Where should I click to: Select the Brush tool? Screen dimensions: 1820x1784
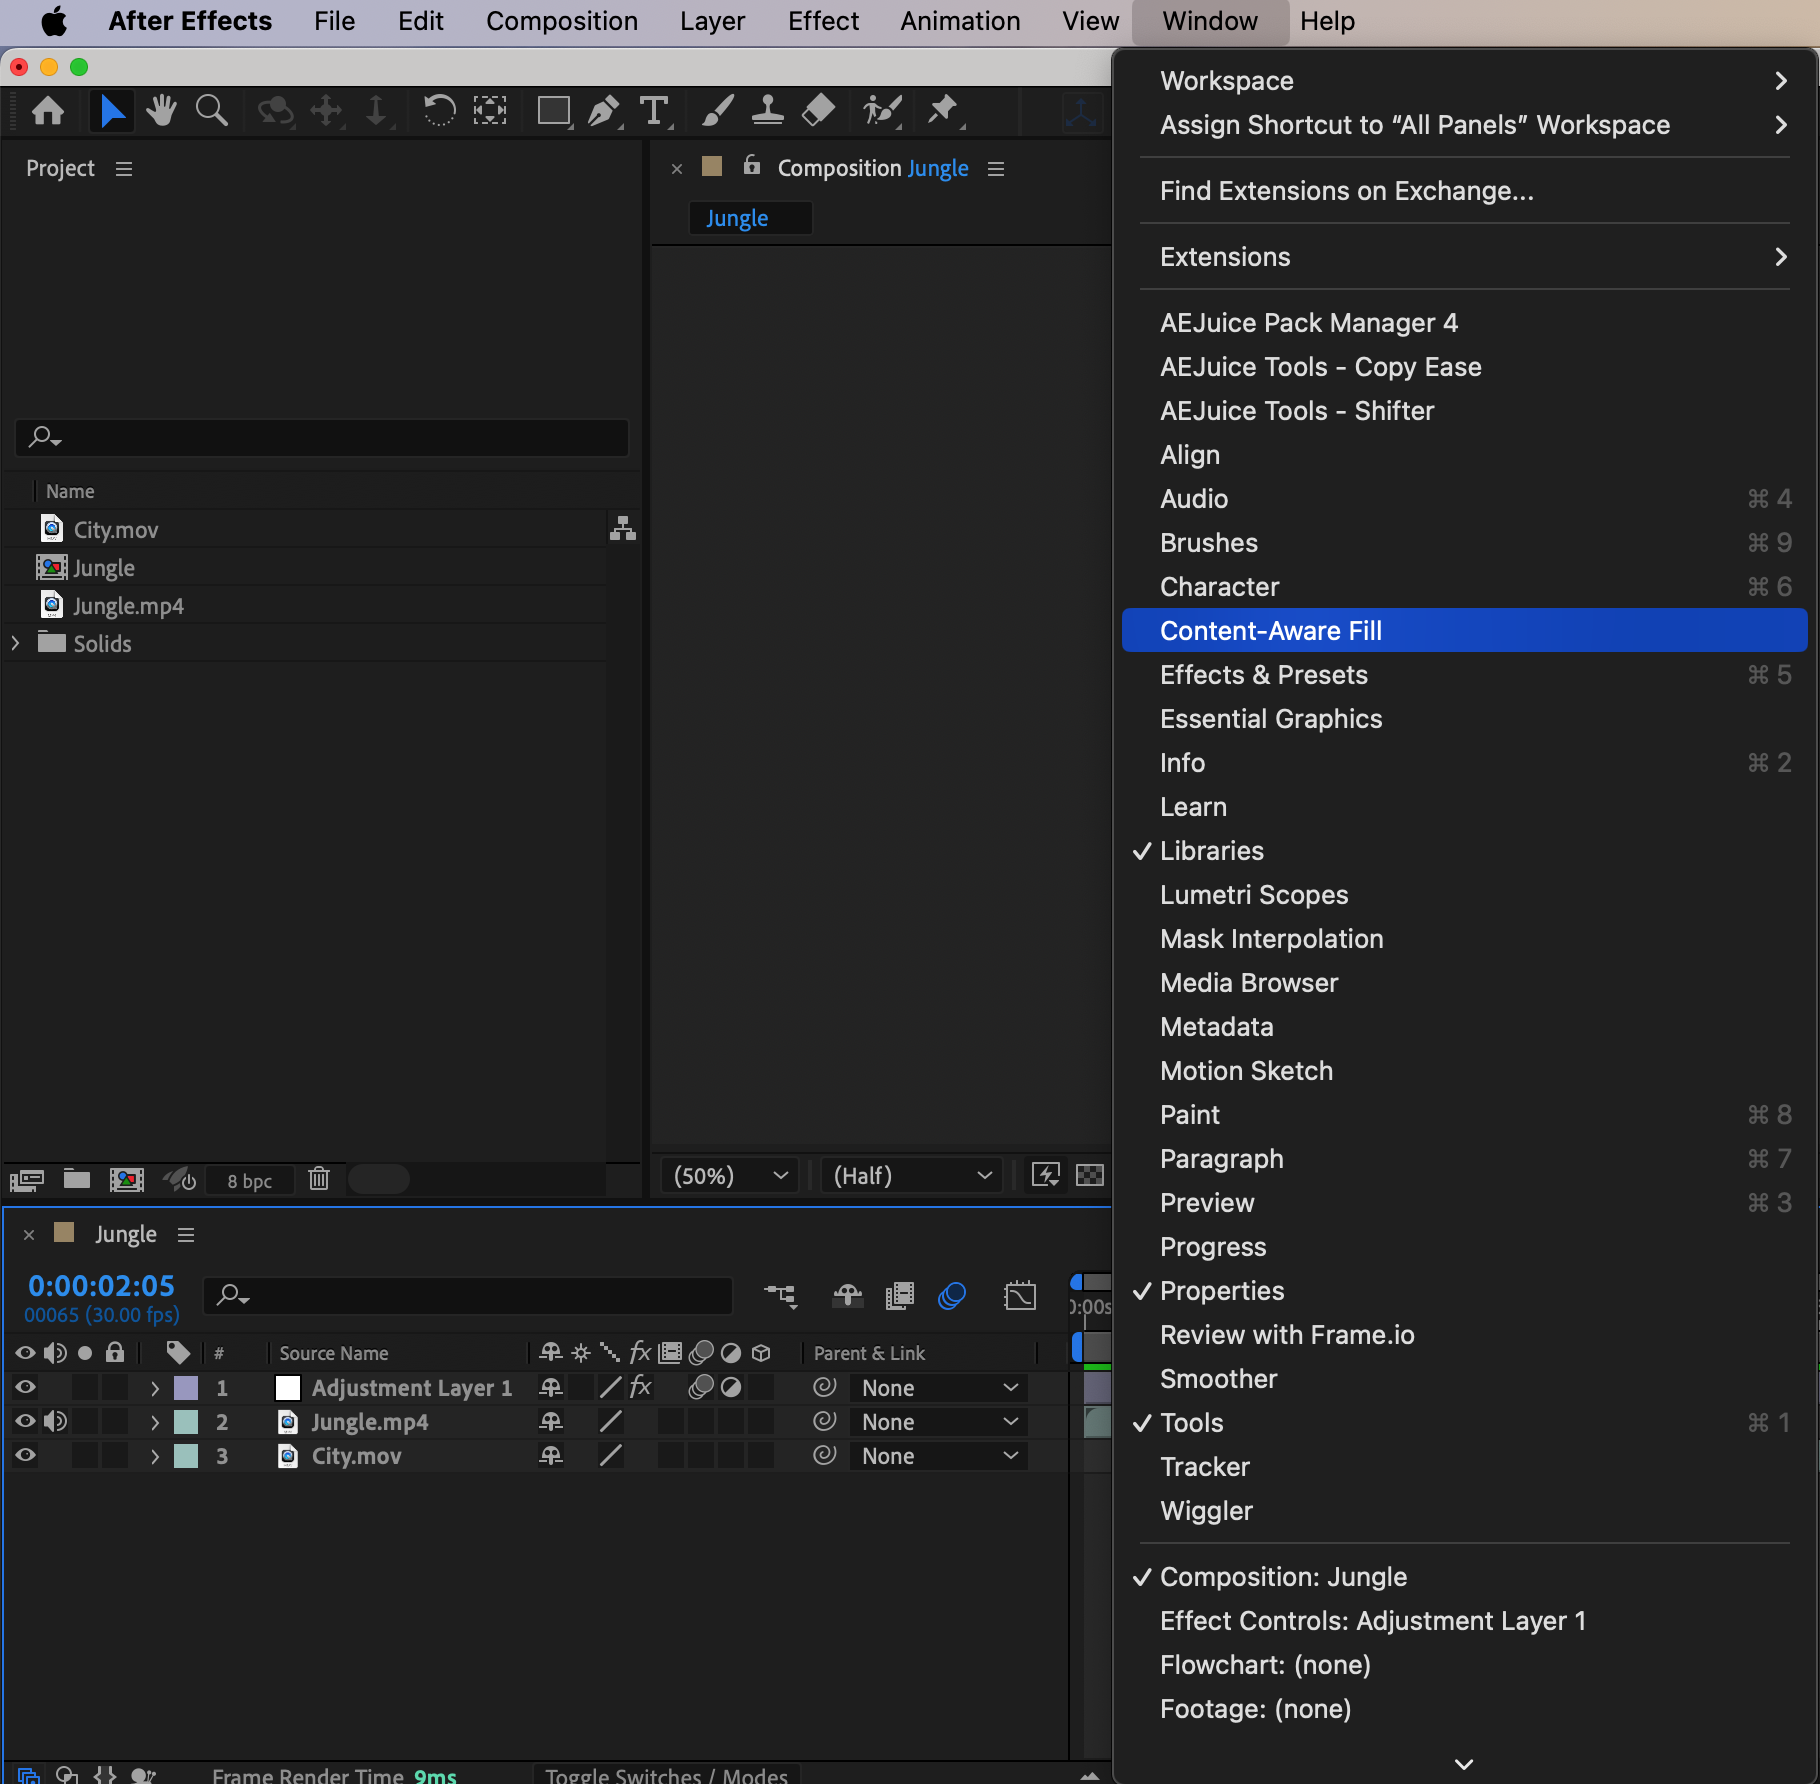click(x=717, y=110)
